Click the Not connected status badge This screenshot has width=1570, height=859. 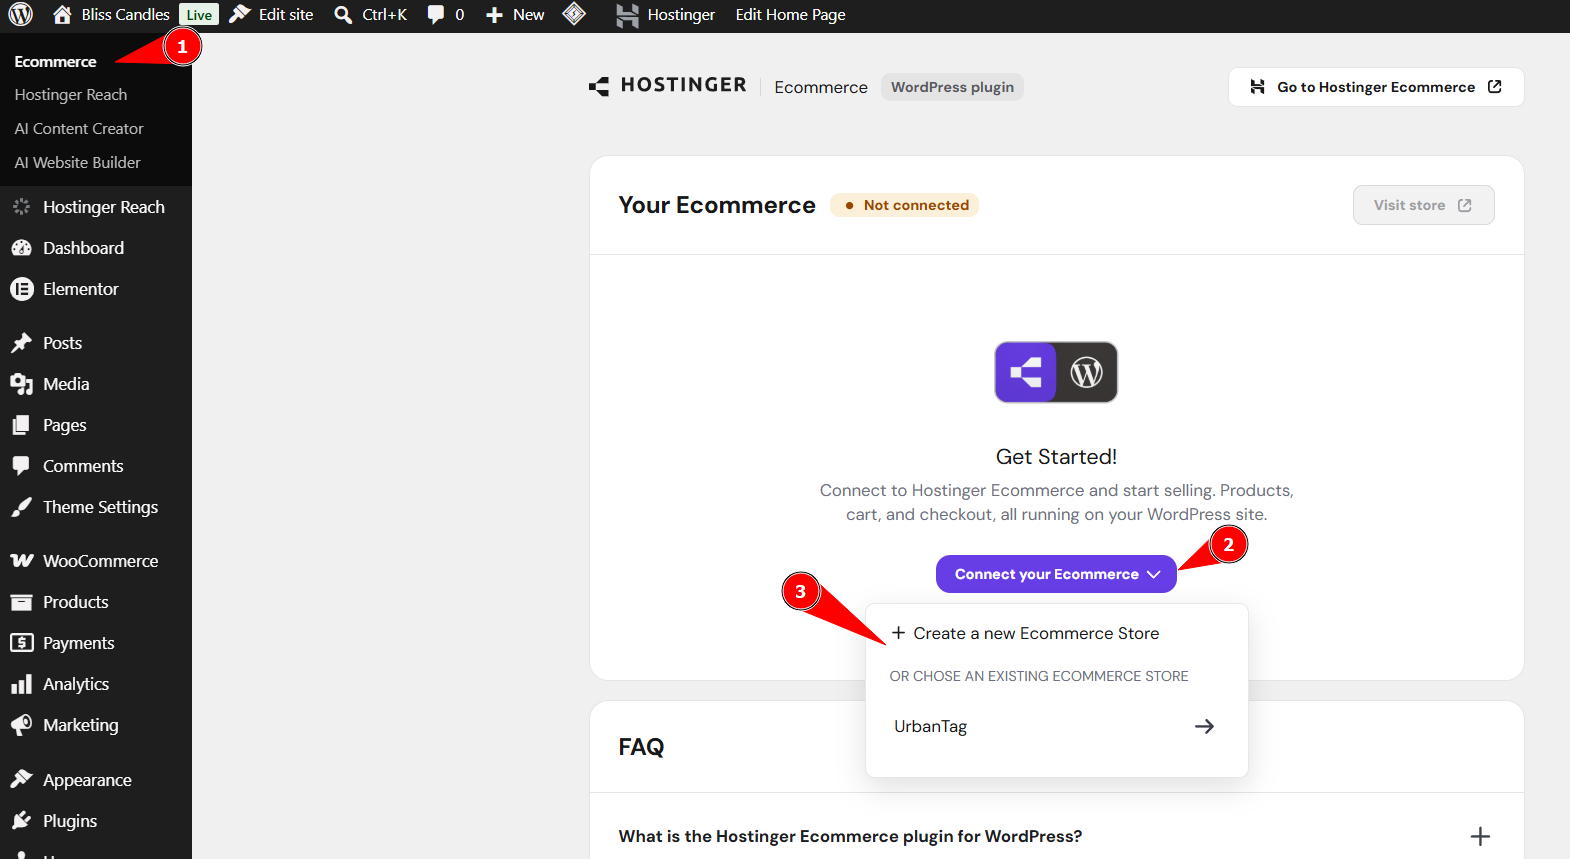[x=905, y=205]
